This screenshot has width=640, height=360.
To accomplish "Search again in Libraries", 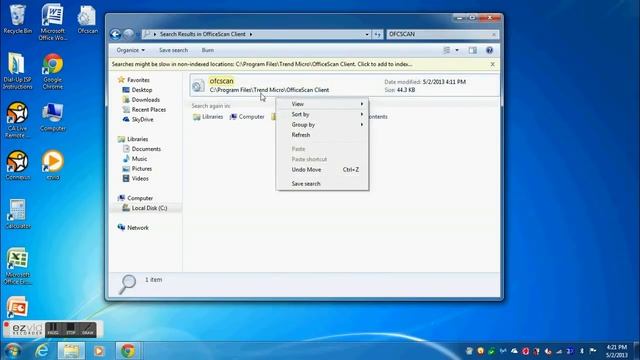I will tap(208, 117).
